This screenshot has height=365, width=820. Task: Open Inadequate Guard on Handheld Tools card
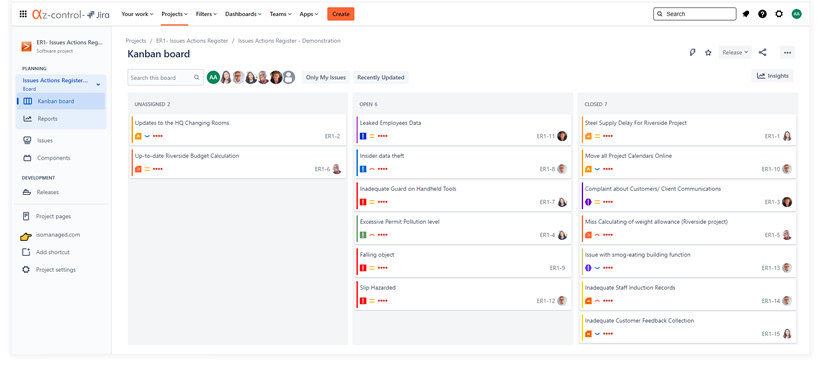[463, 196]
